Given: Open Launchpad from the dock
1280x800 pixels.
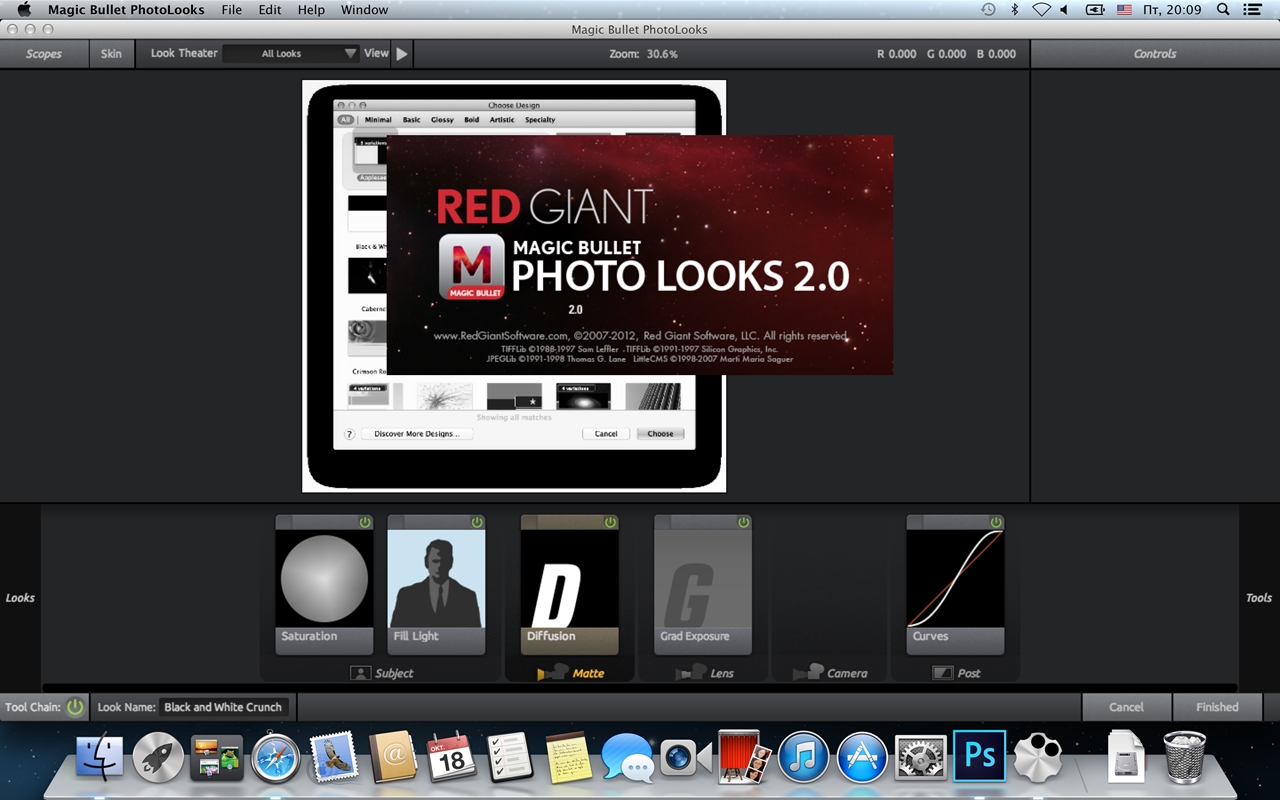Looking at the screenshot, I should pos(158,759).
